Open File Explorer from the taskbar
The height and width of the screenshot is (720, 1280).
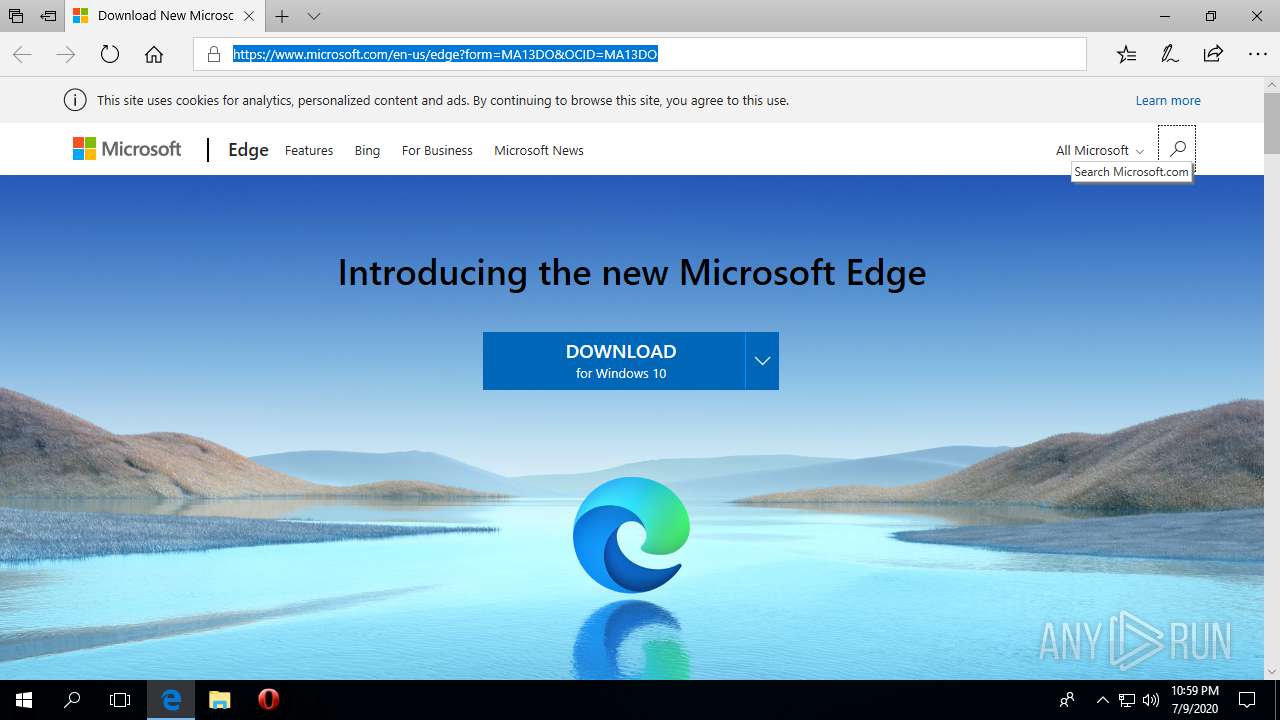click(x=220, y=700)
